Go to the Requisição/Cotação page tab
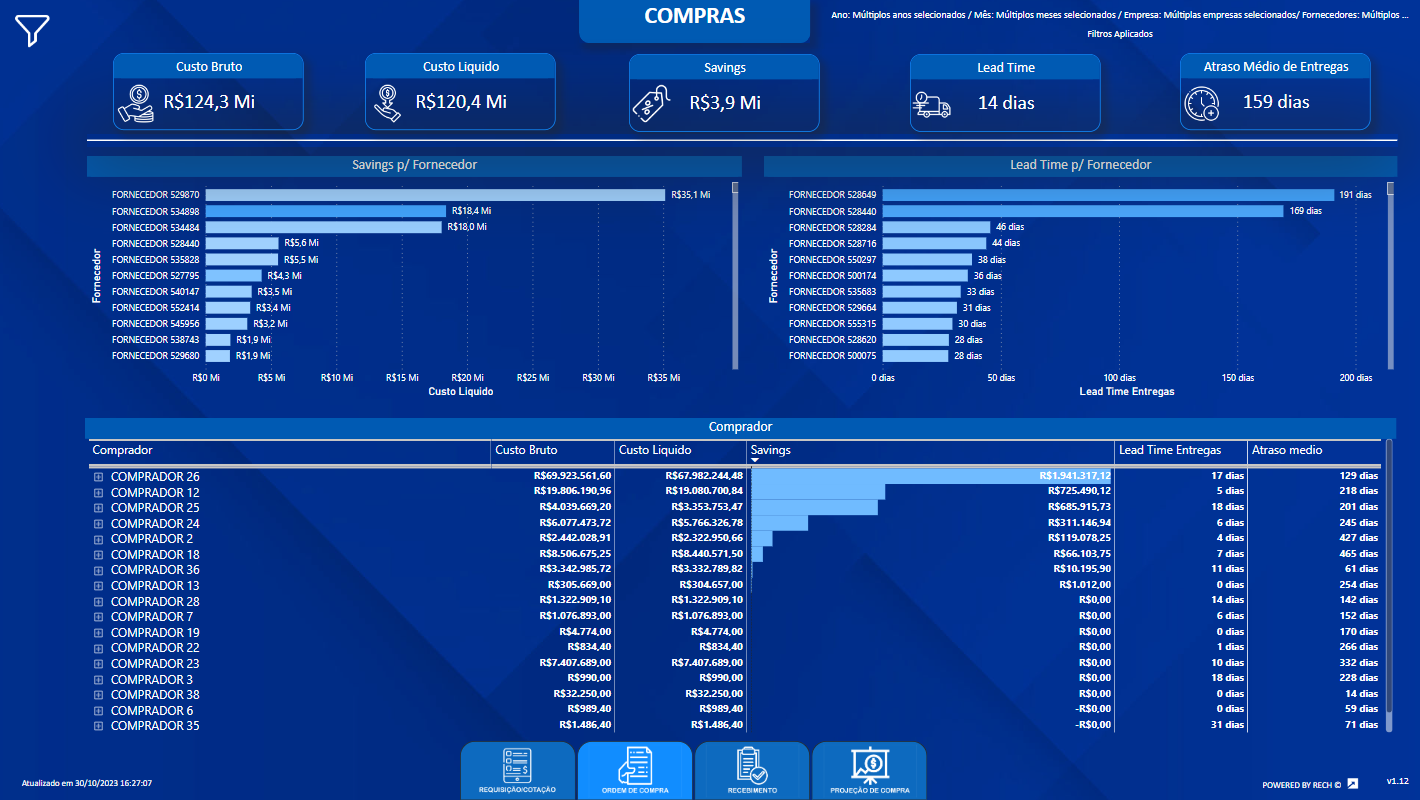1420x800 pixels. coord(517,771)
